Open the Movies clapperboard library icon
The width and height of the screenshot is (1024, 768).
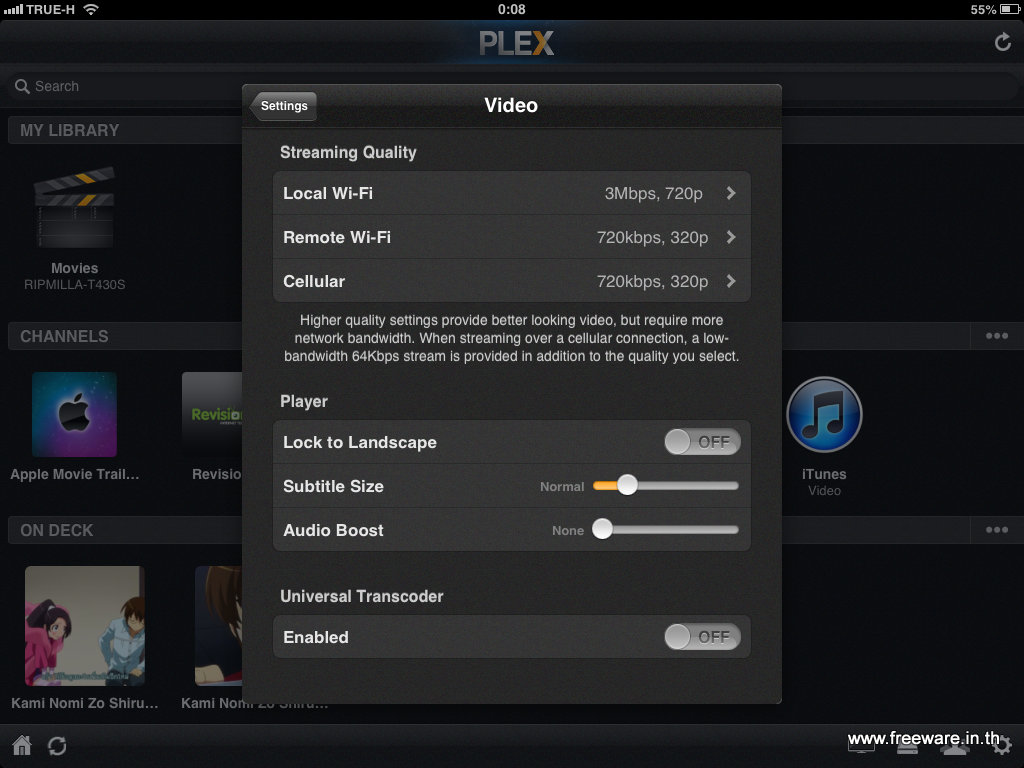[x=74, y=208]
